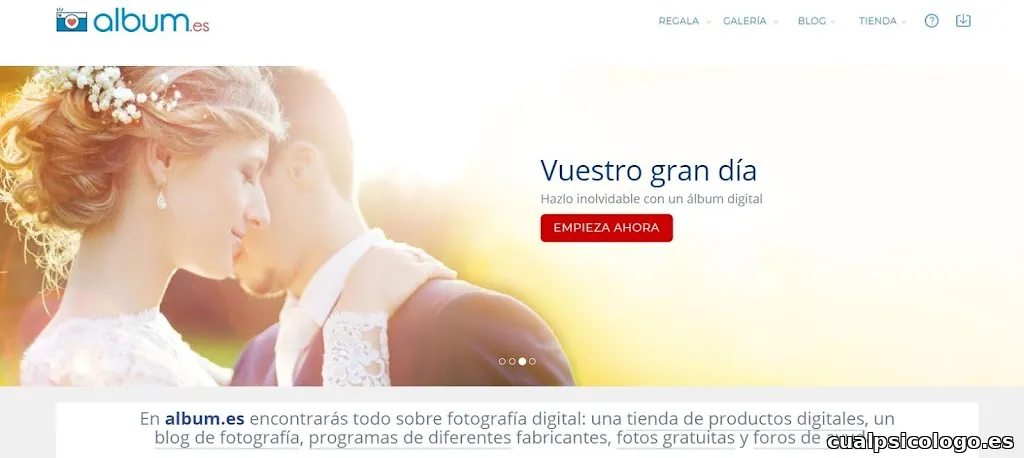Click the download software icon
Image resolution: width=1024 pixels, height=458 pixels.
click(963, 21)
